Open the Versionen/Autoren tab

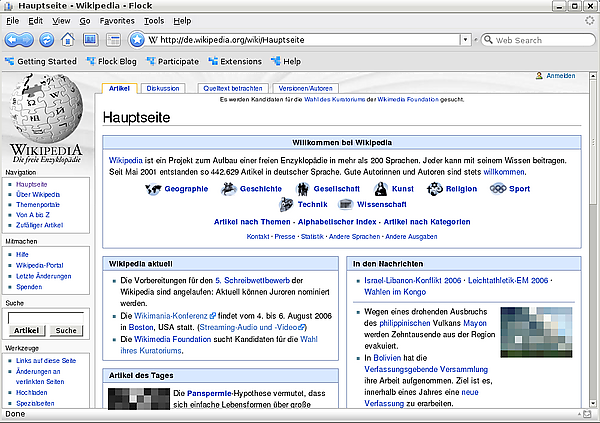click(305, 88)
